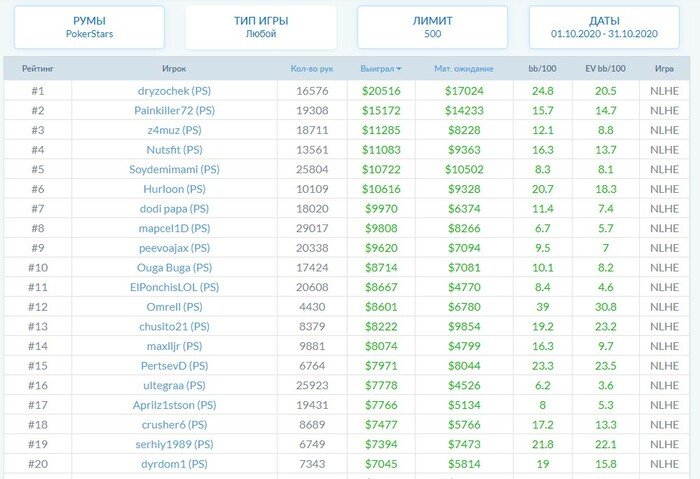
Task: Open player Hurloon (PS) profile
Action: click(x=174, y=189)
